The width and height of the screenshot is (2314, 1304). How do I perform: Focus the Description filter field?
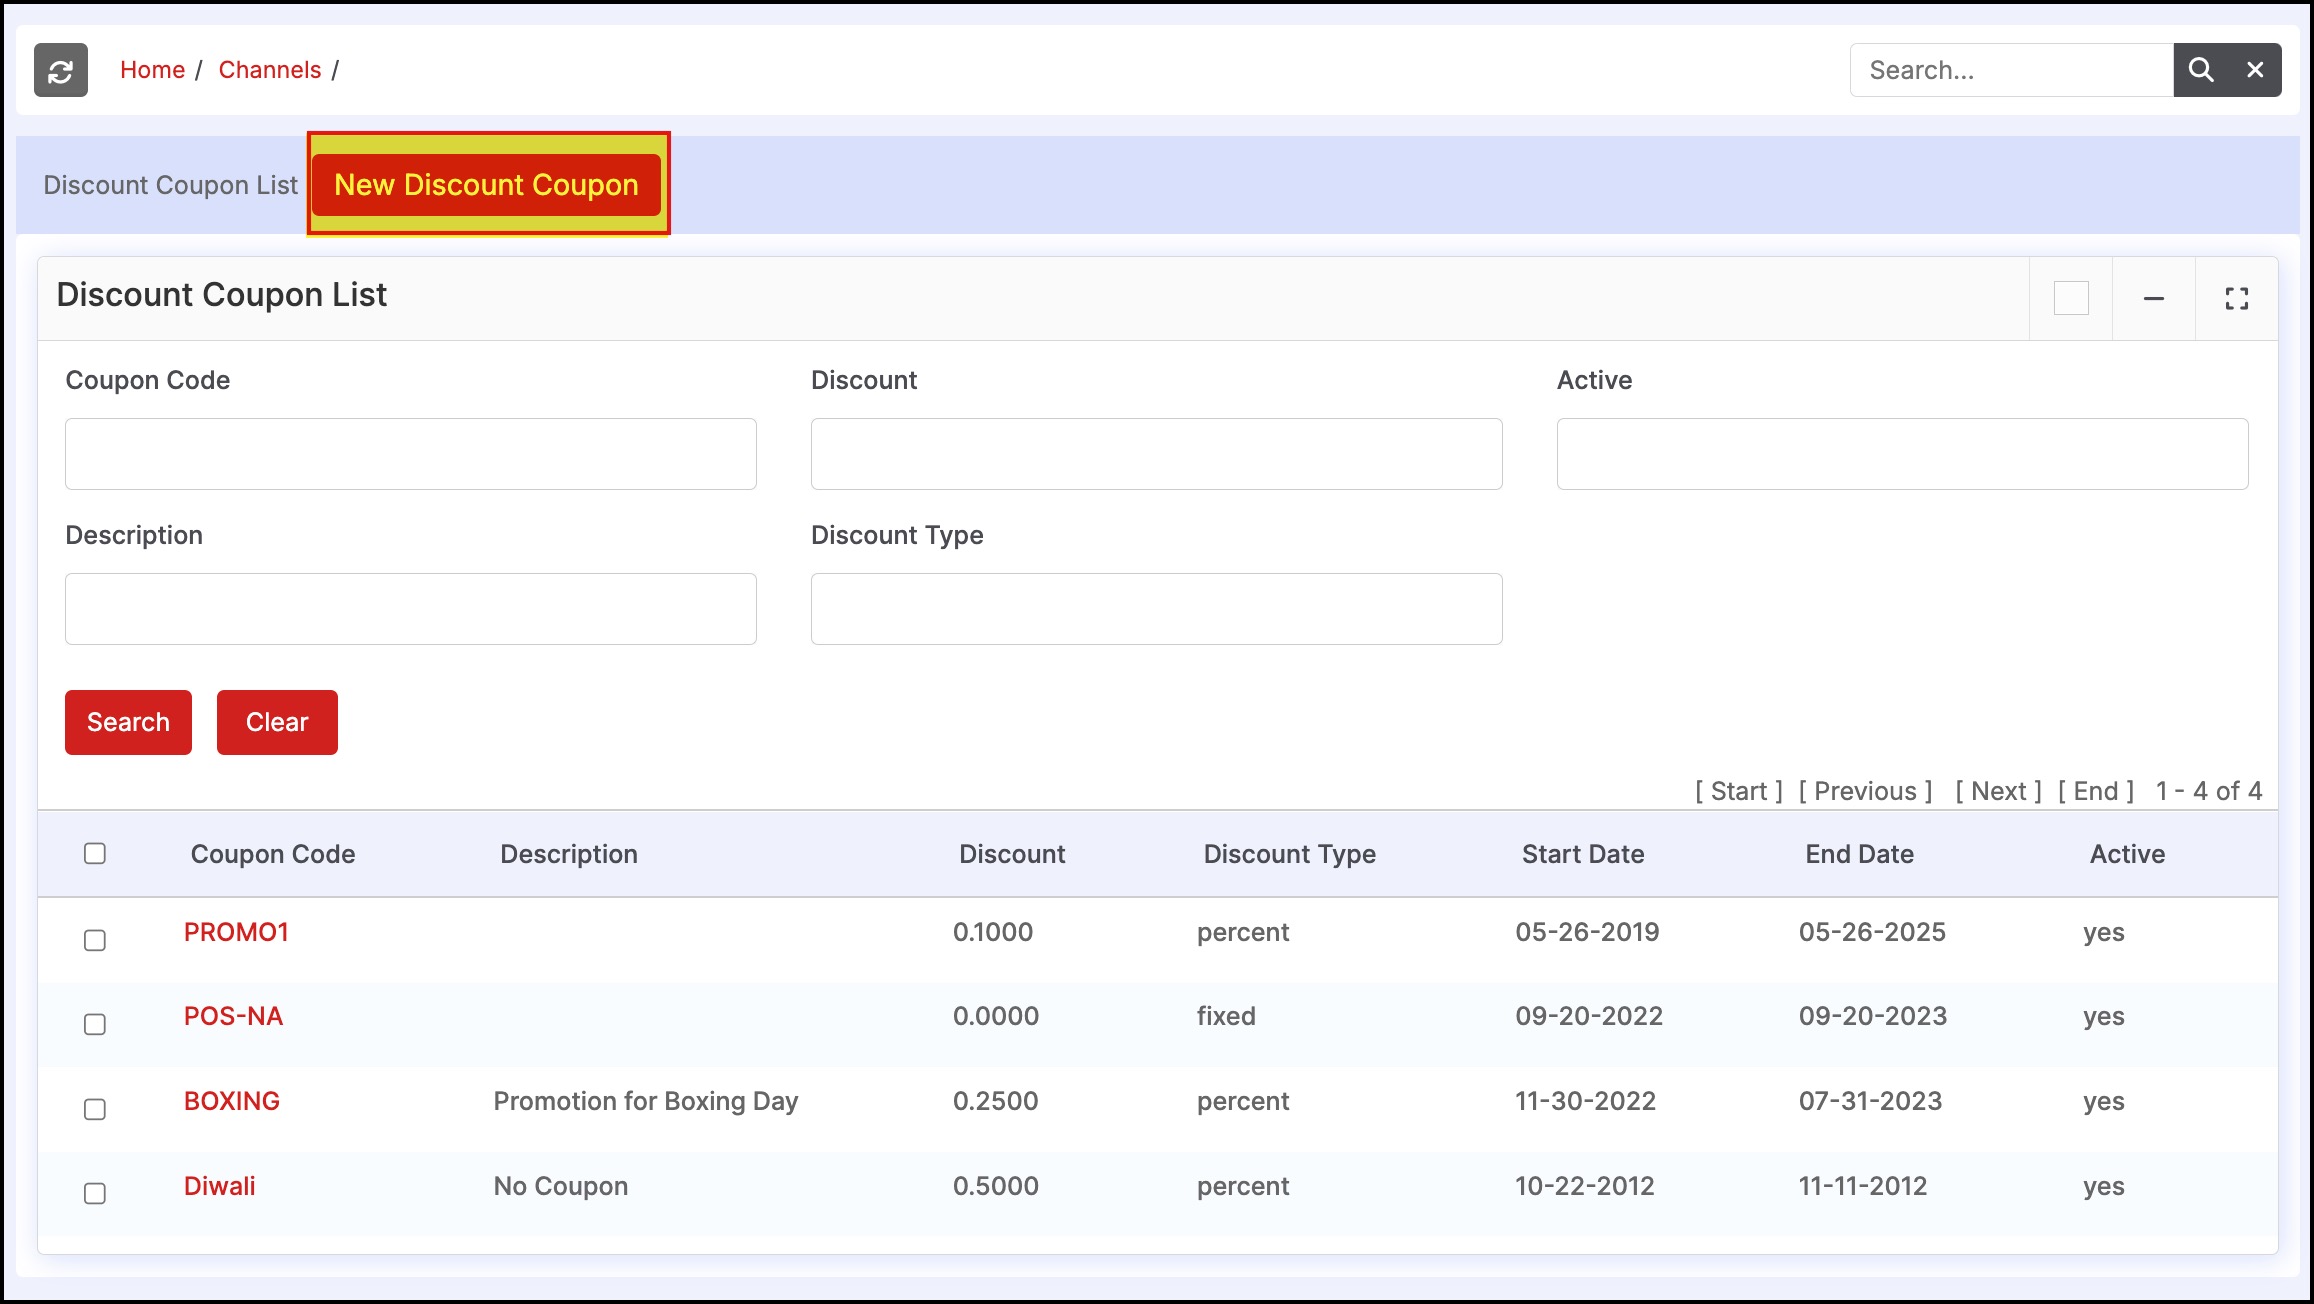(x=411, y=609)
